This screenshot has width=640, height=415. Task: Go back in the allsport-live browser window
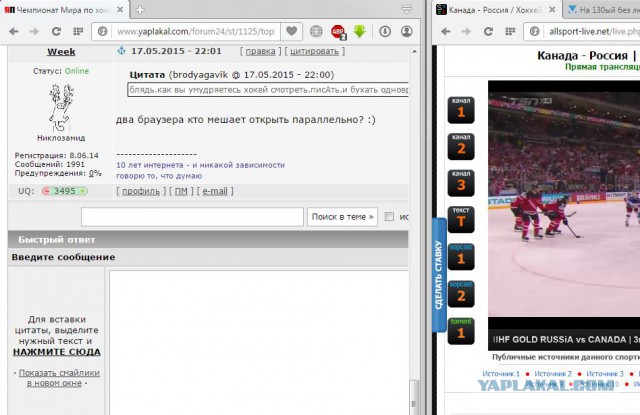[x=446, y=31]
